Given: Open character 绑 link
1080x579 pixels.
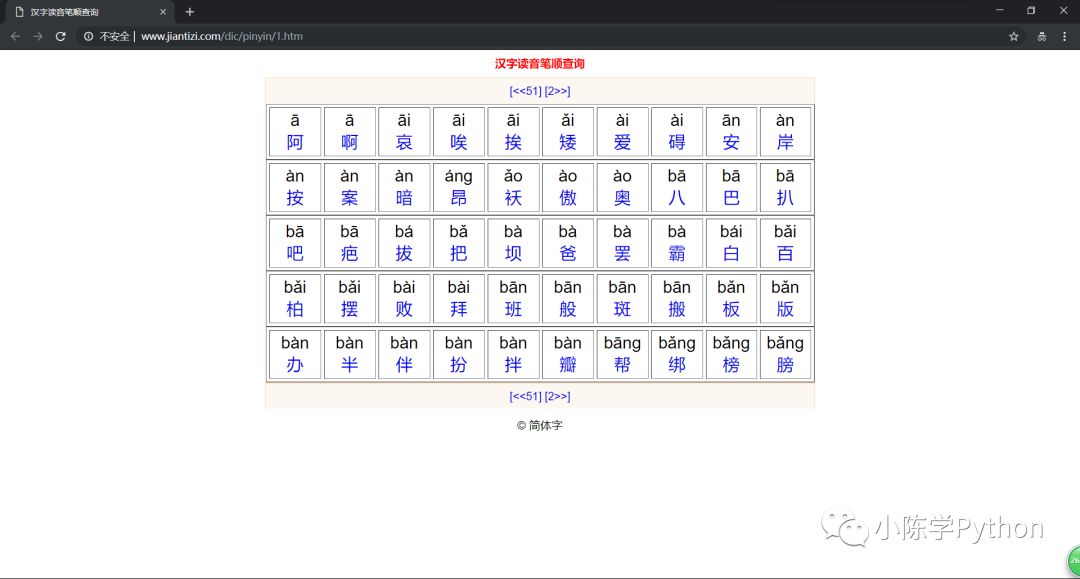Looking at the screenshot, I should click(677, 366).
